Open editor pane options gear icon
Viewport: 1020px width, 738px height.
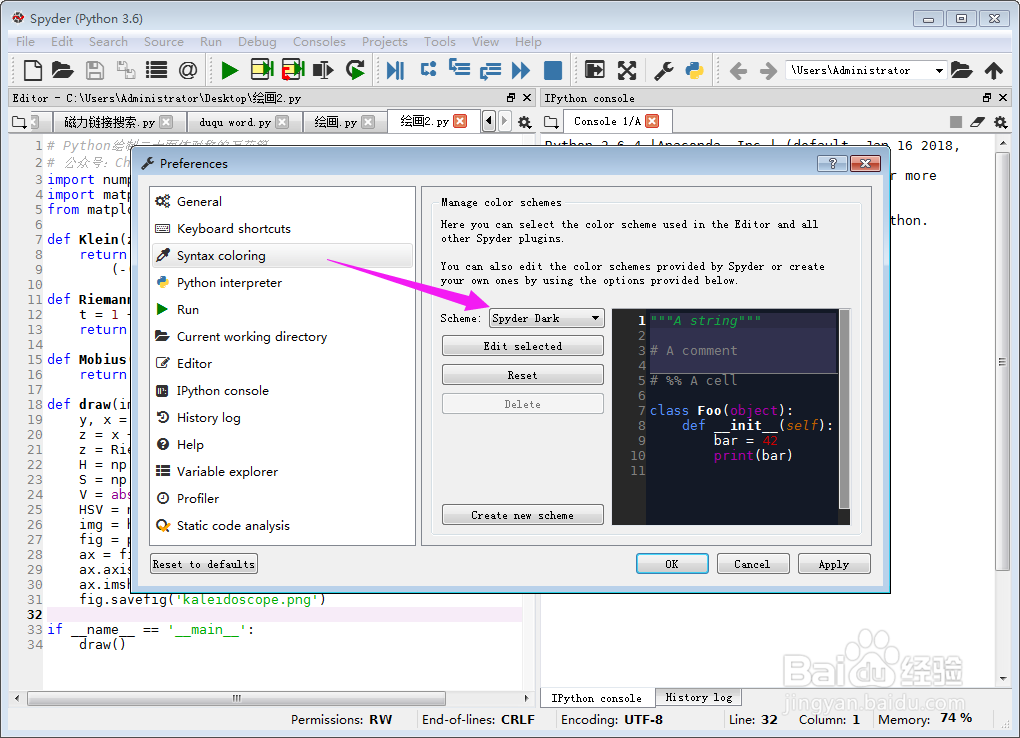[524, 122]
